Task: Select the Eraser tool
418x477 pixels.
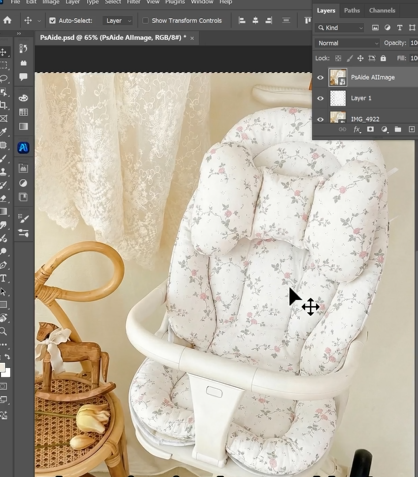Action: 3,199
